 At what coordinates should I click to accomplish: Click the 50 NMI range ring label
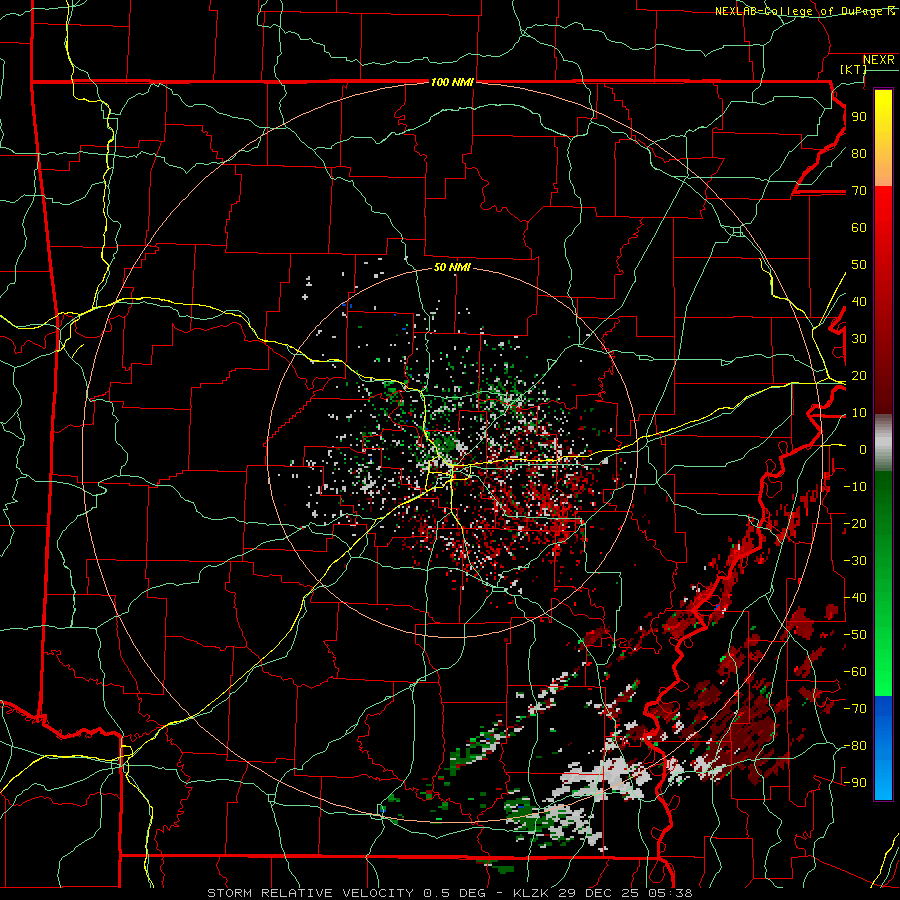(x=452, y=267)
